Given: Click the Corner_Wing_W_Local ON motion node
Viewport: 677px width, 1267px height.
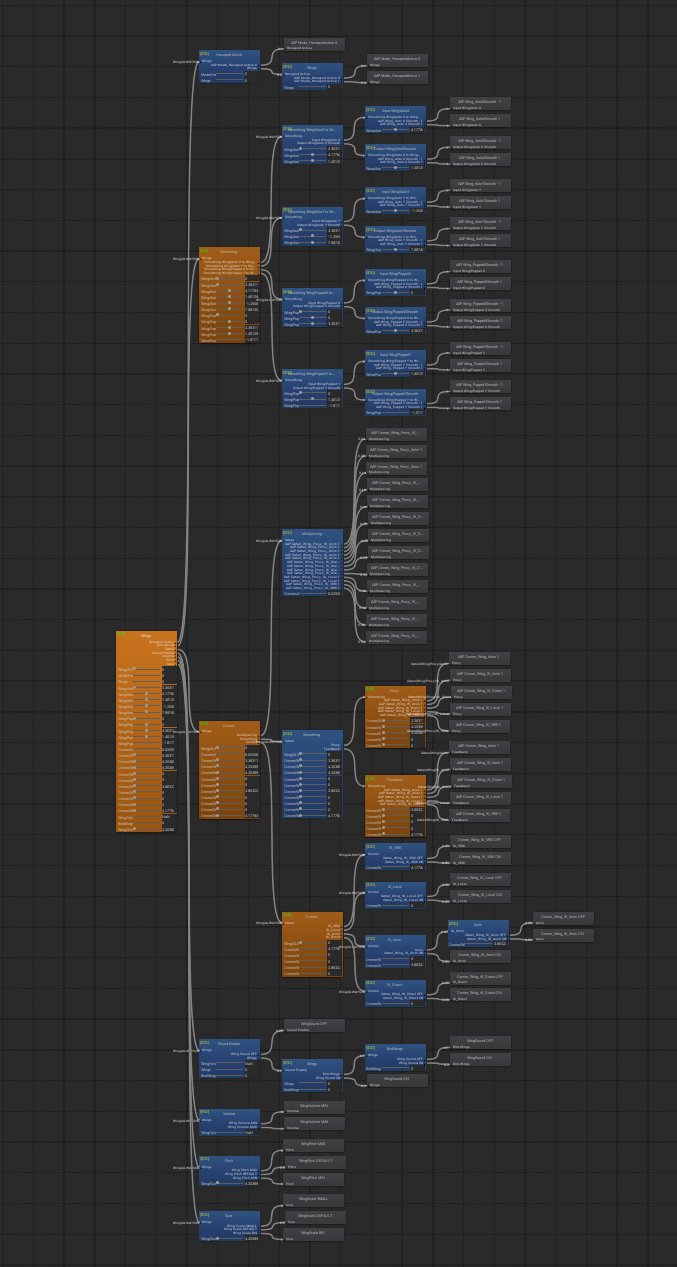Looking at the screenshot, I should tap(481, 896).
